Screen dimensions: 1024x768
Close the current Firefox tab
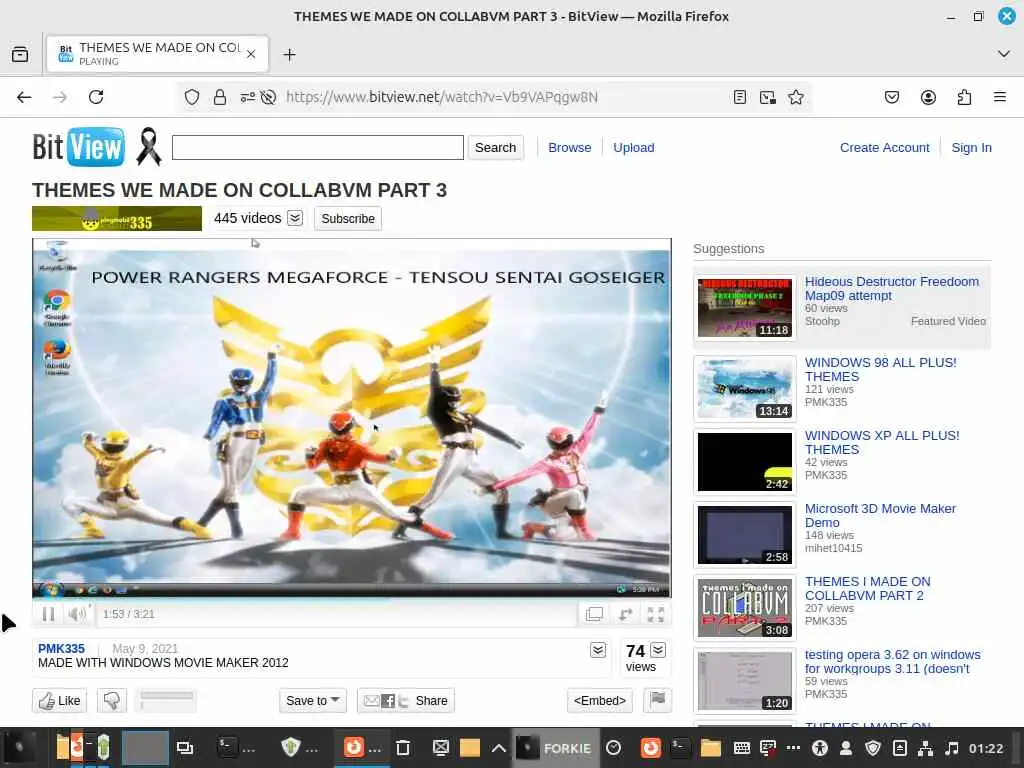point(251,54)
